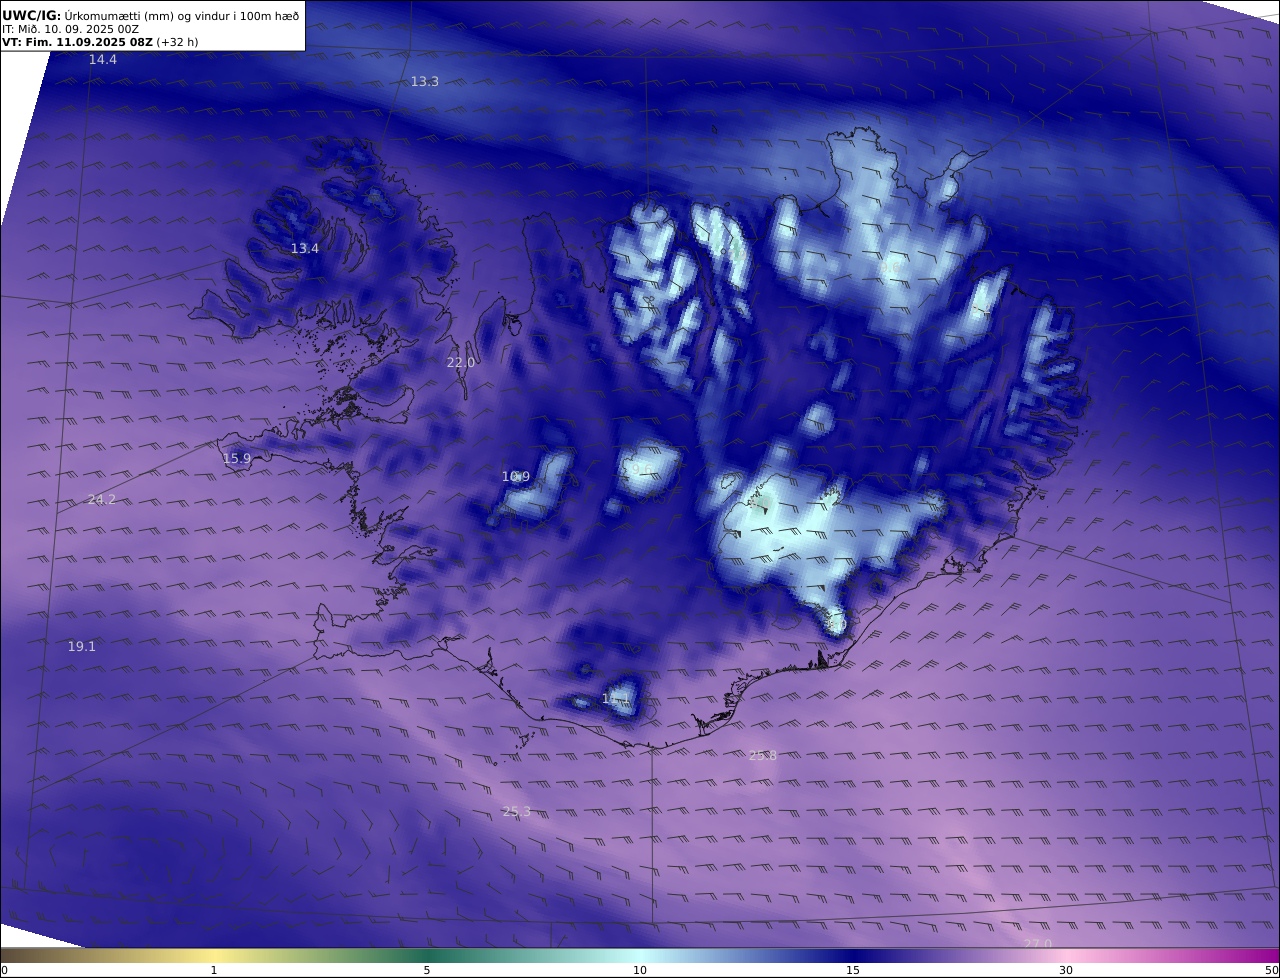Click the 25.3 value label

click(x=517, y=811)
